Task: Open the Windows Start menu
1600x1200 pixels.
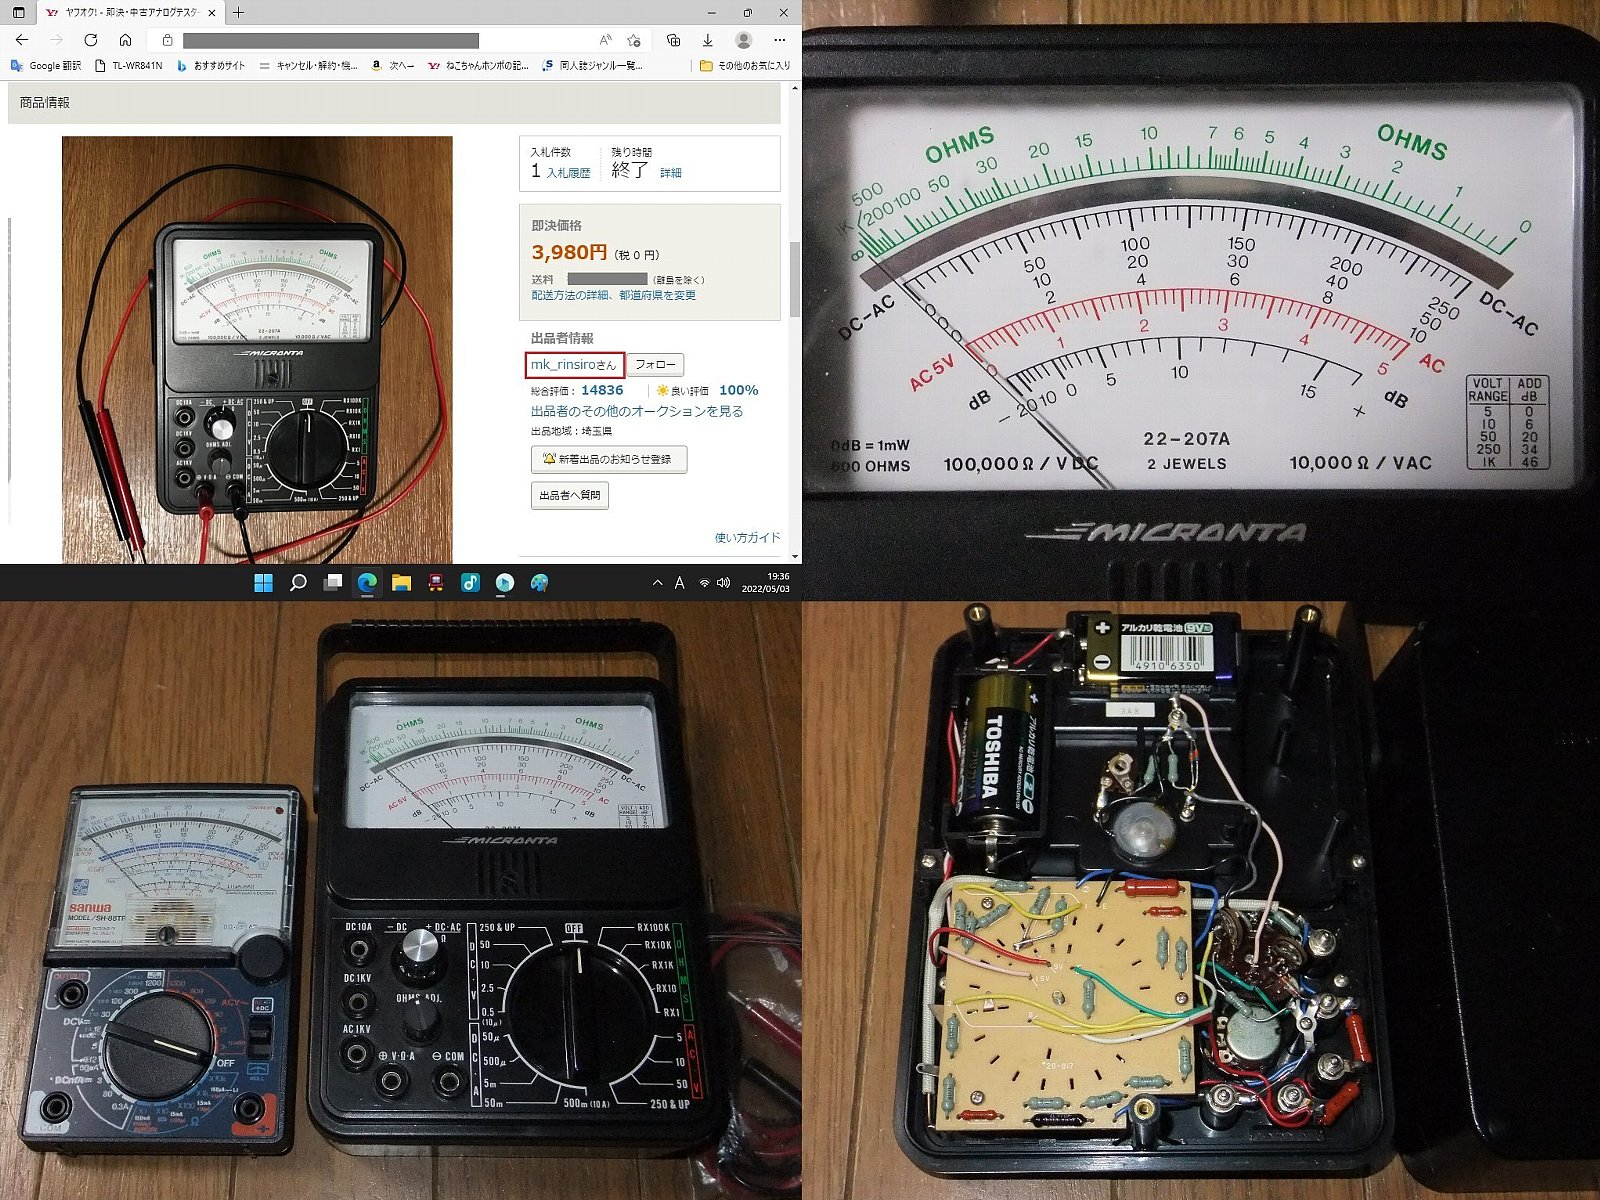Action: click(x=264, y=583)
